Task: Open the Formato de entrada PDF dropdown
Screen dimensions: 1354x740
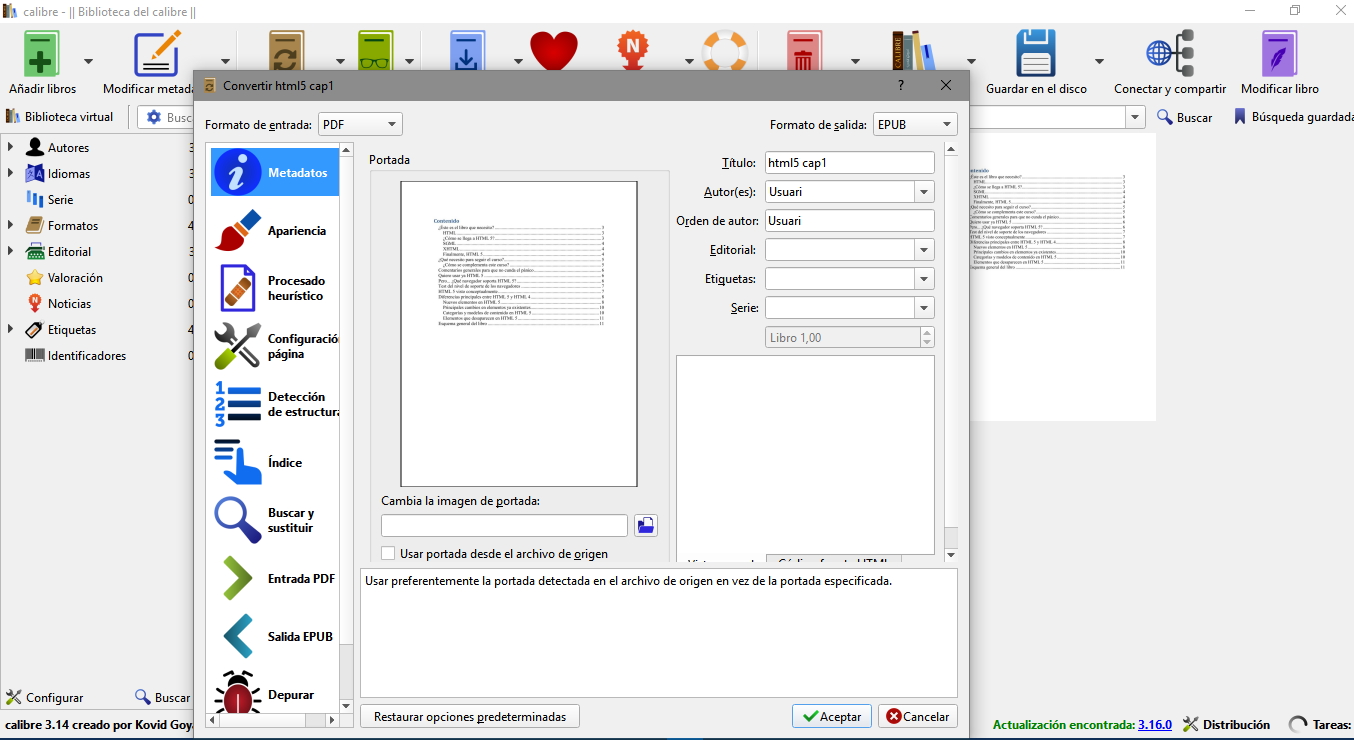Action: click(360, 124)
